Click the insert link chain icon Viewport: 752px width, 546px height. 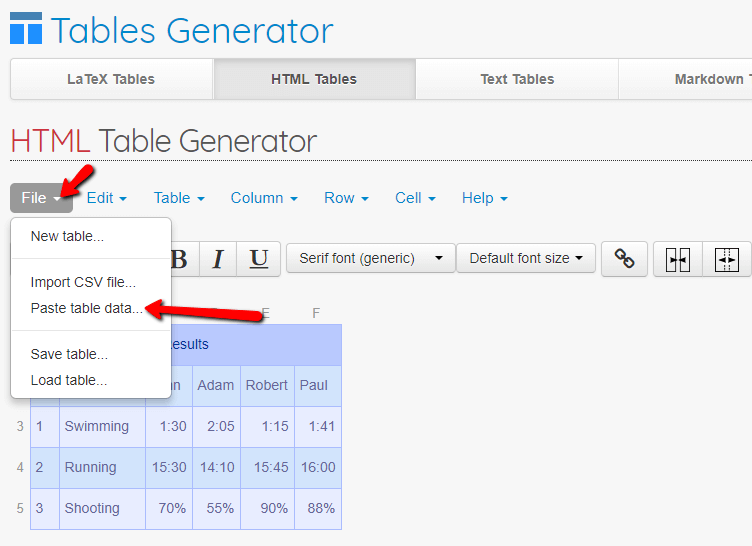[624, 259]
